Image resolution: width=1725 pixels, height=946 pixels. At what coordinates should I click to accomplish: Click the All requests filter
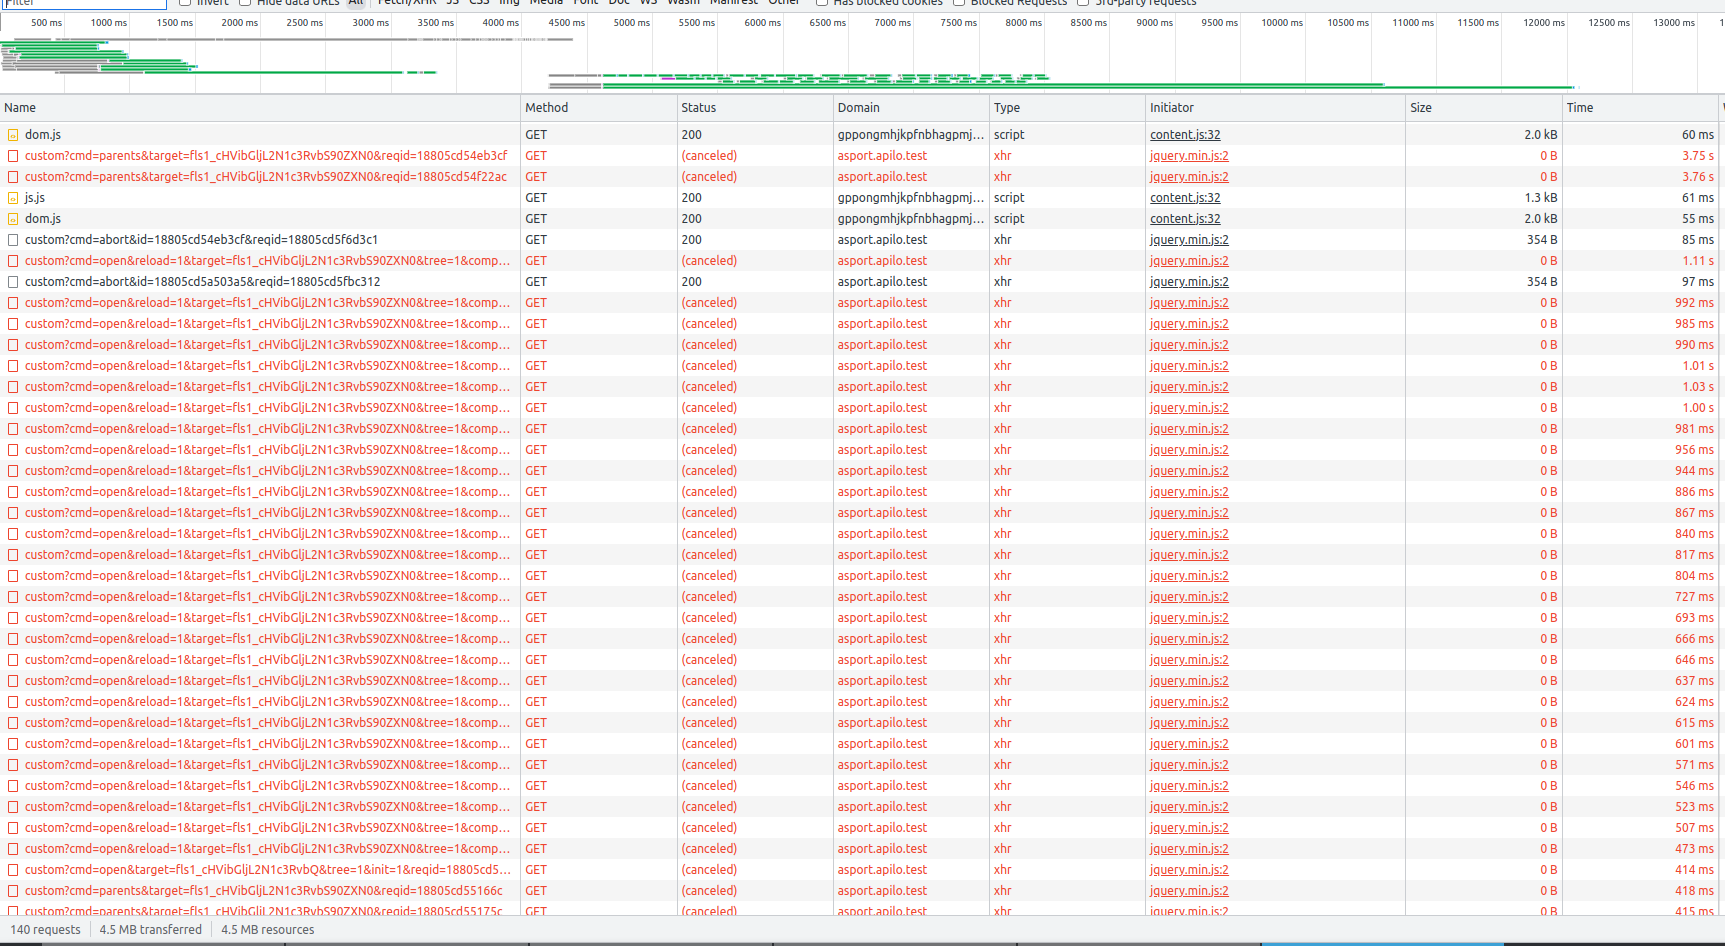click(356, 3)
